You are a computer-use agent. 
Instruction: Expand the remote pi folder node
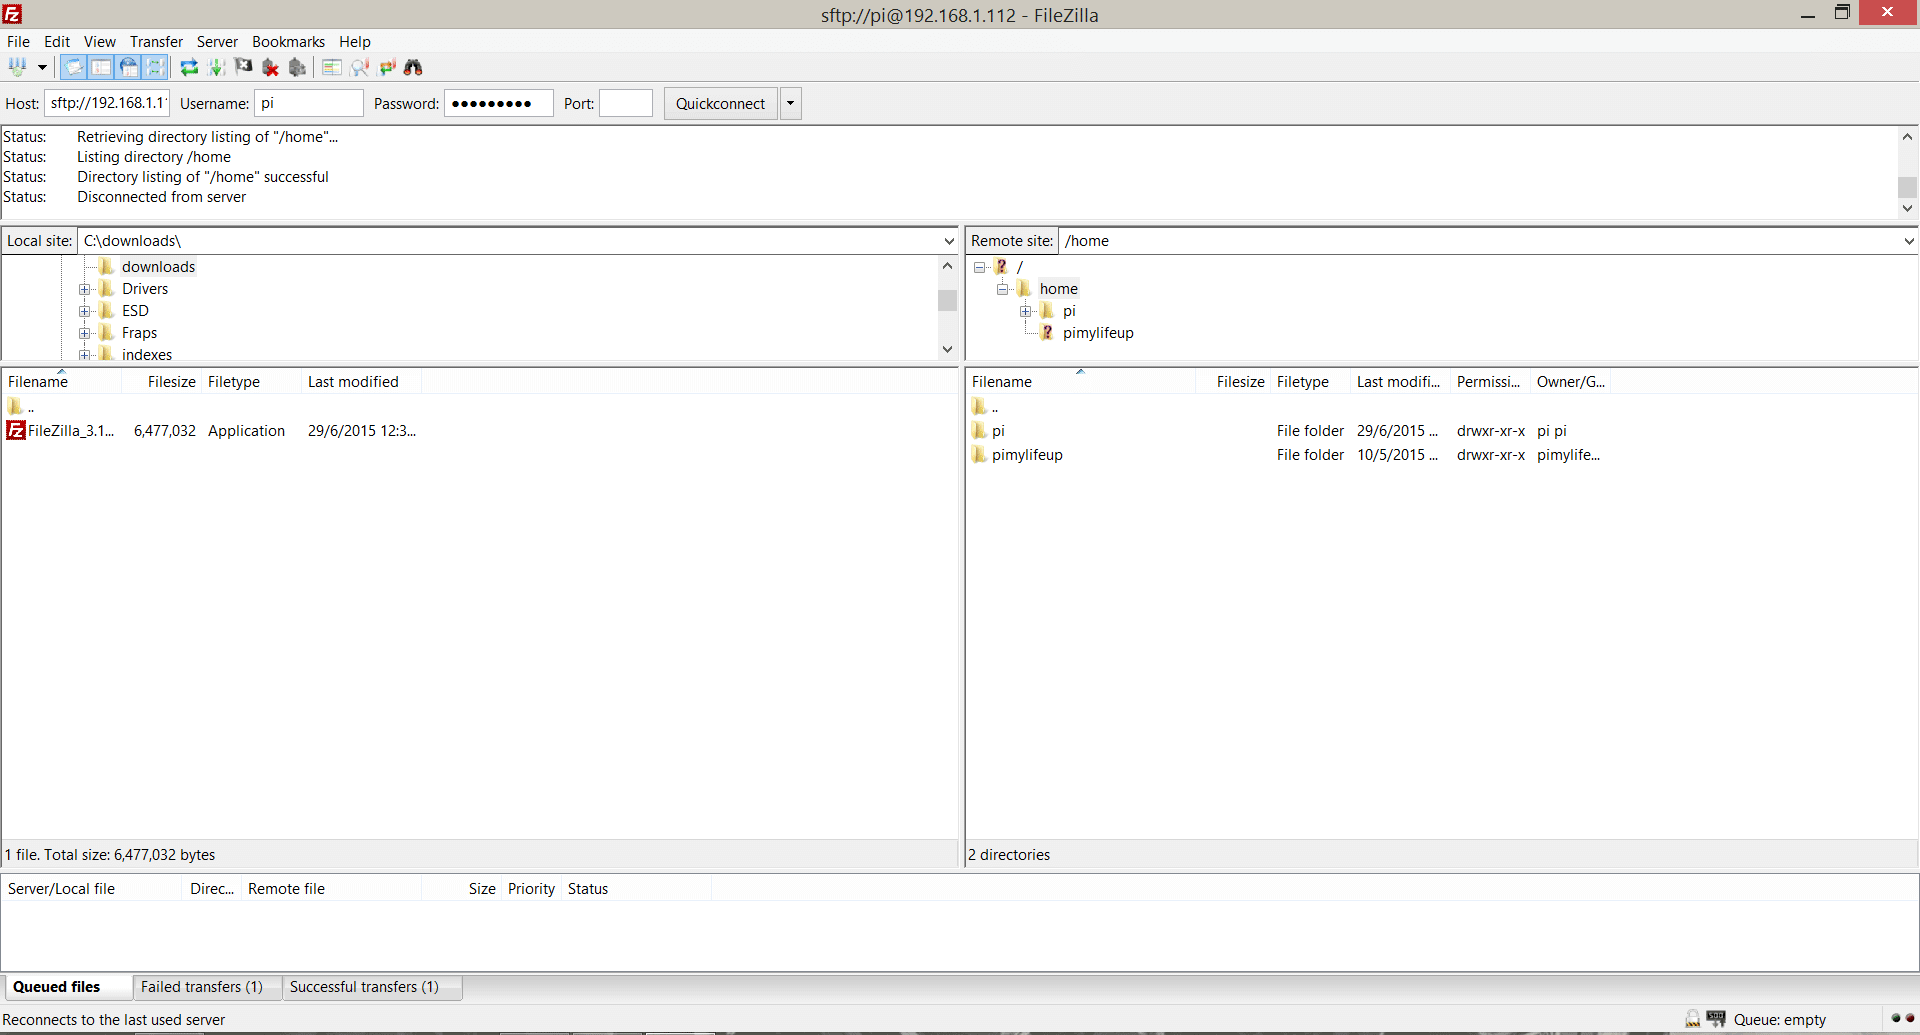click(1025, 311)
